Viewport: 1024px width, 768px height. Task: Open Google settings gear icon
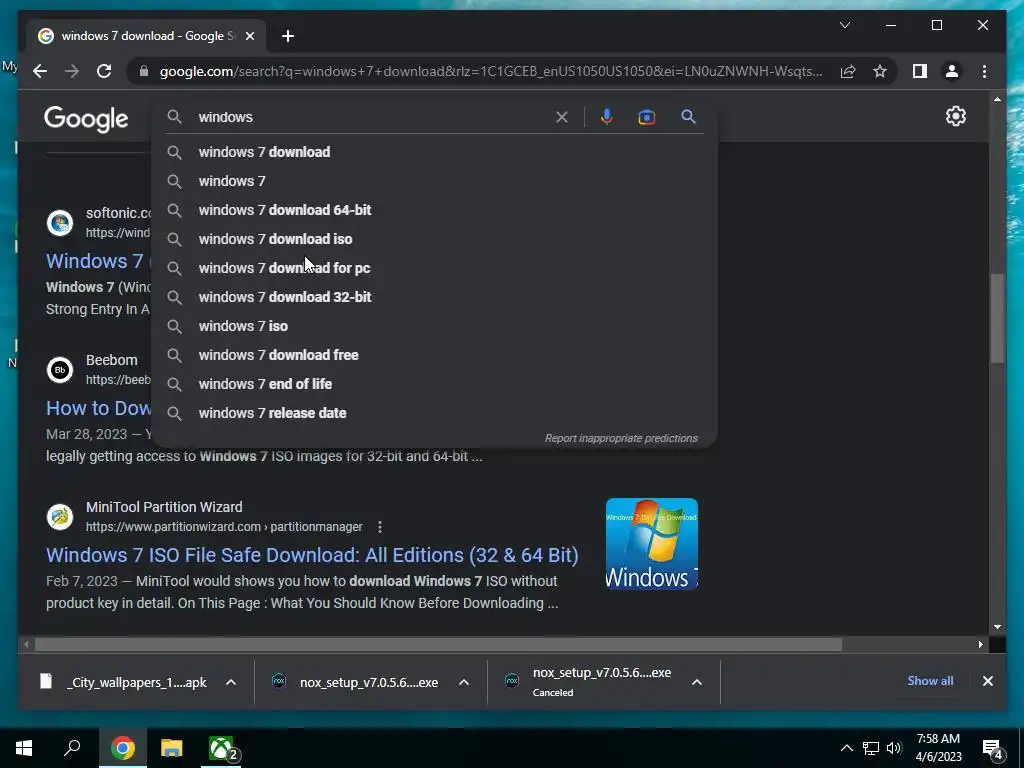click(x=955, y=116)
